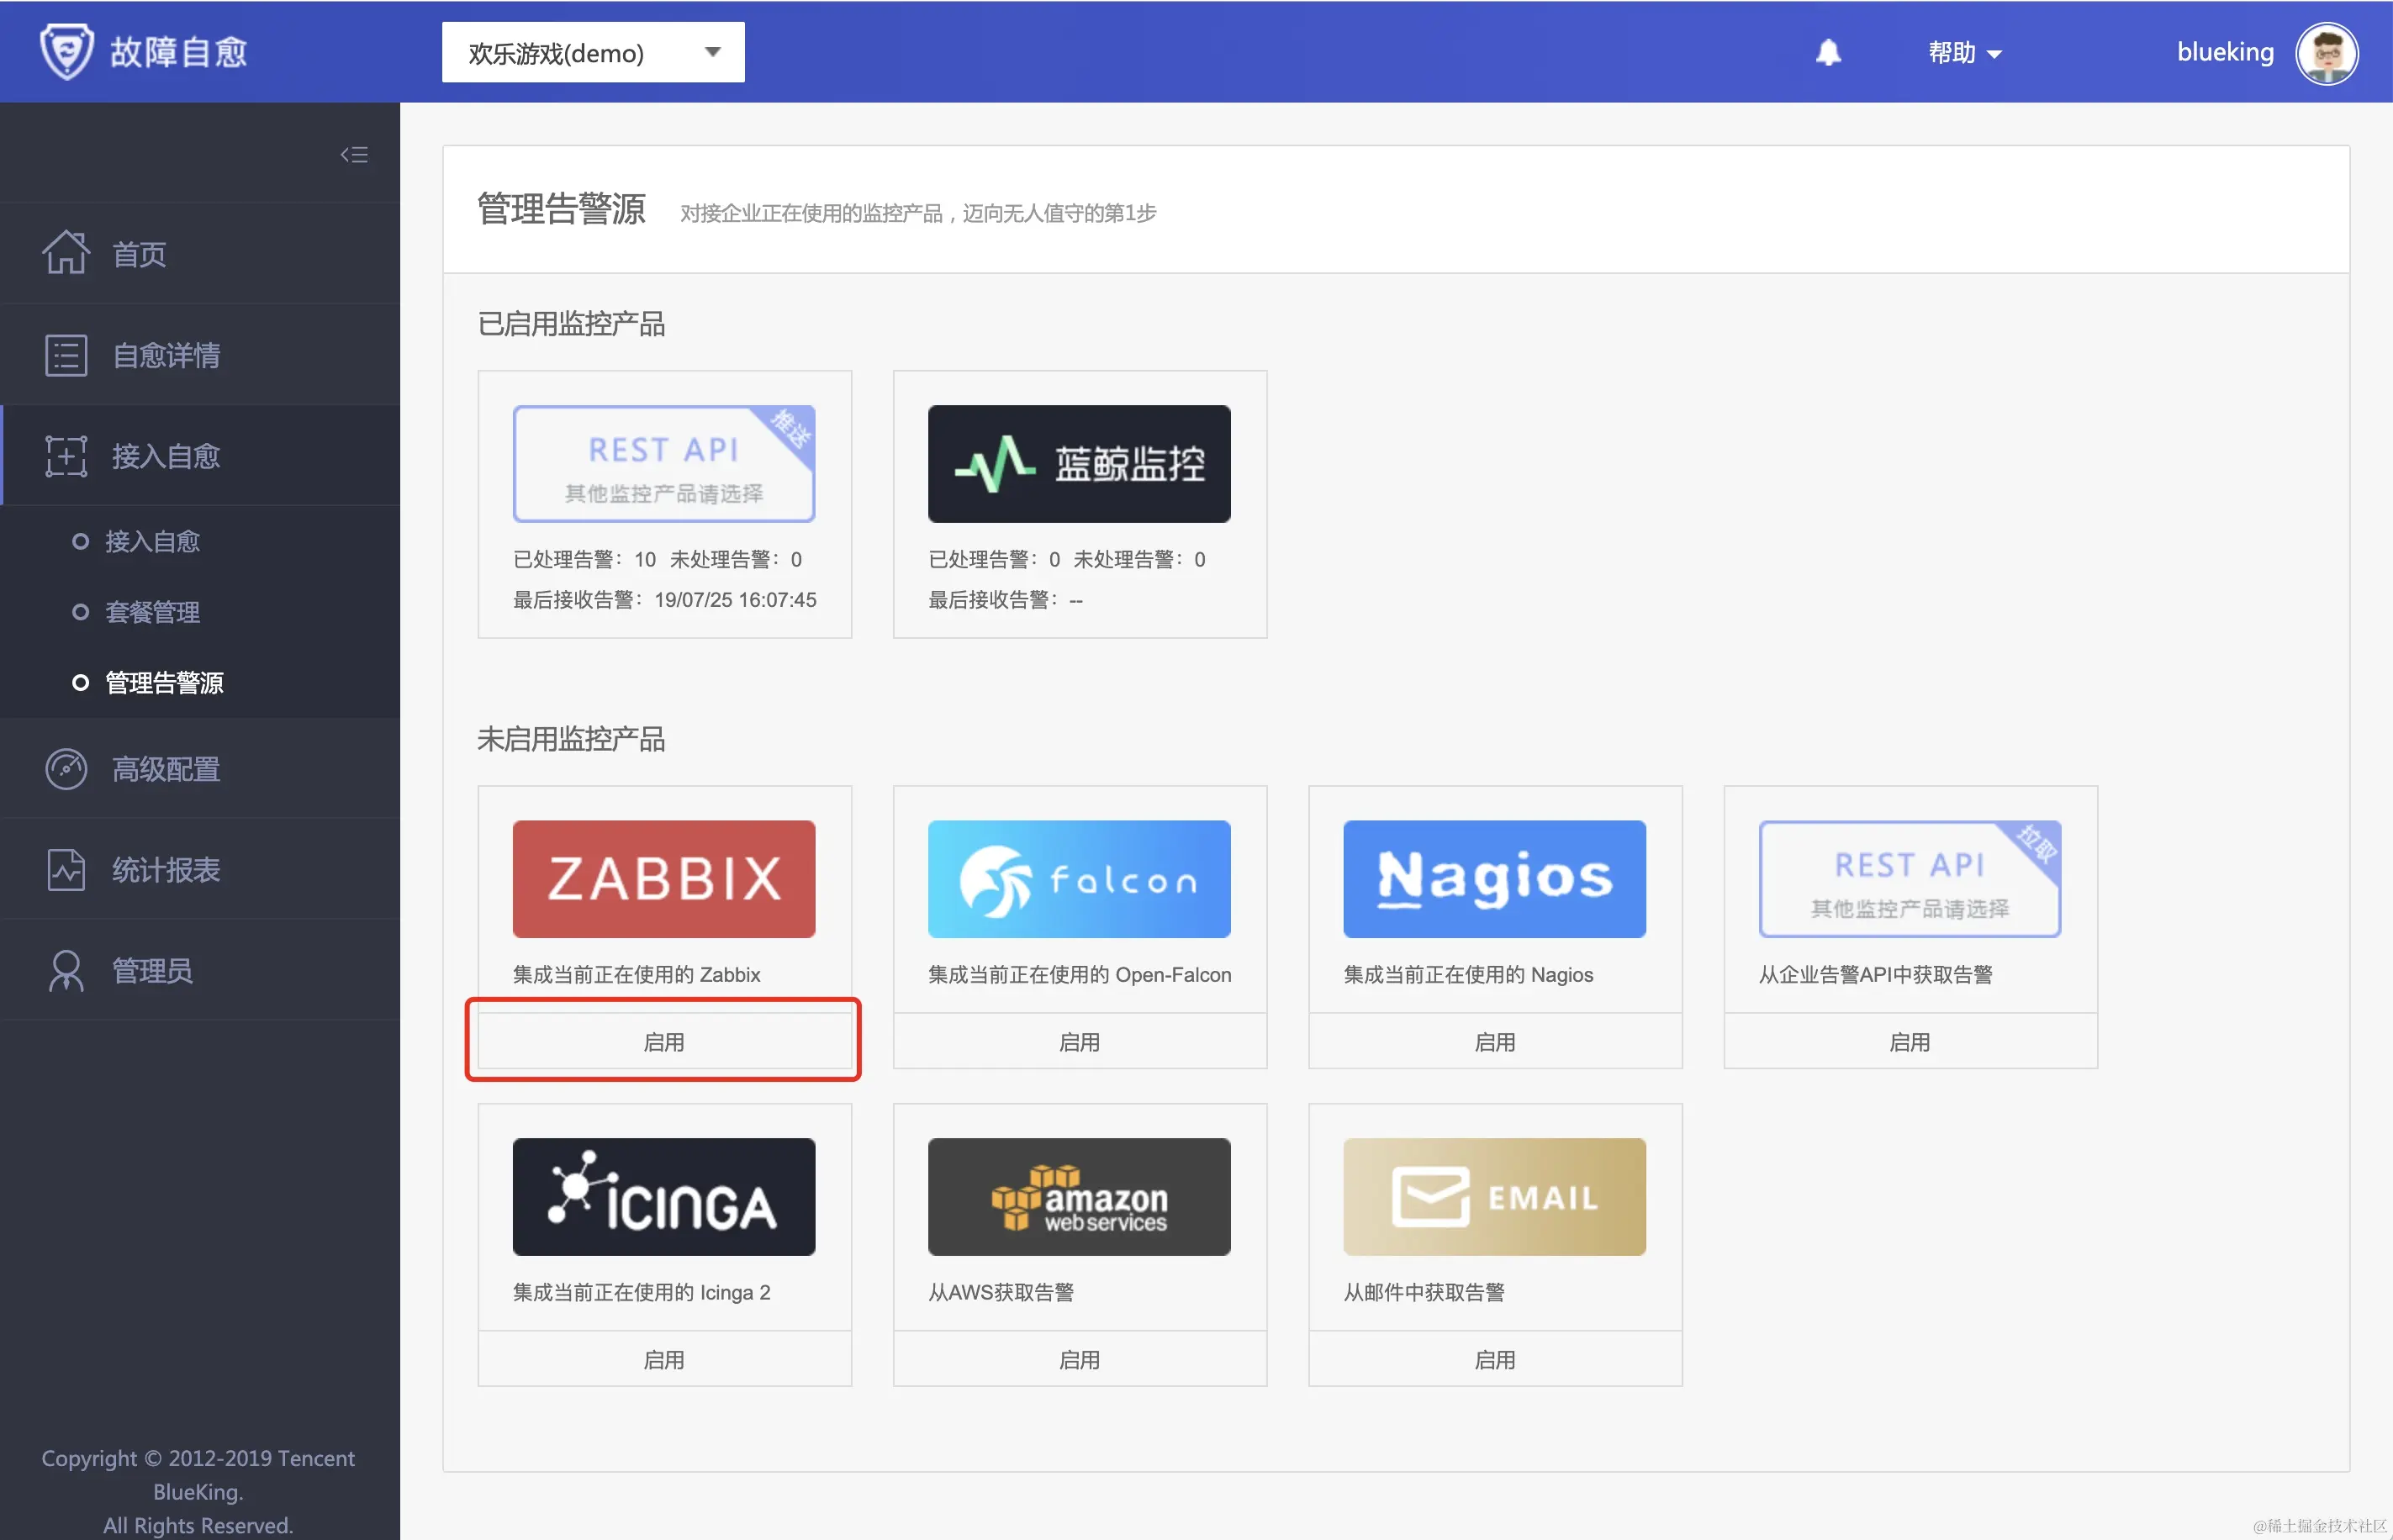Enable the Open-Falcon alert source
Screen dimensions: 2393x1540
click(1079, 1042)
